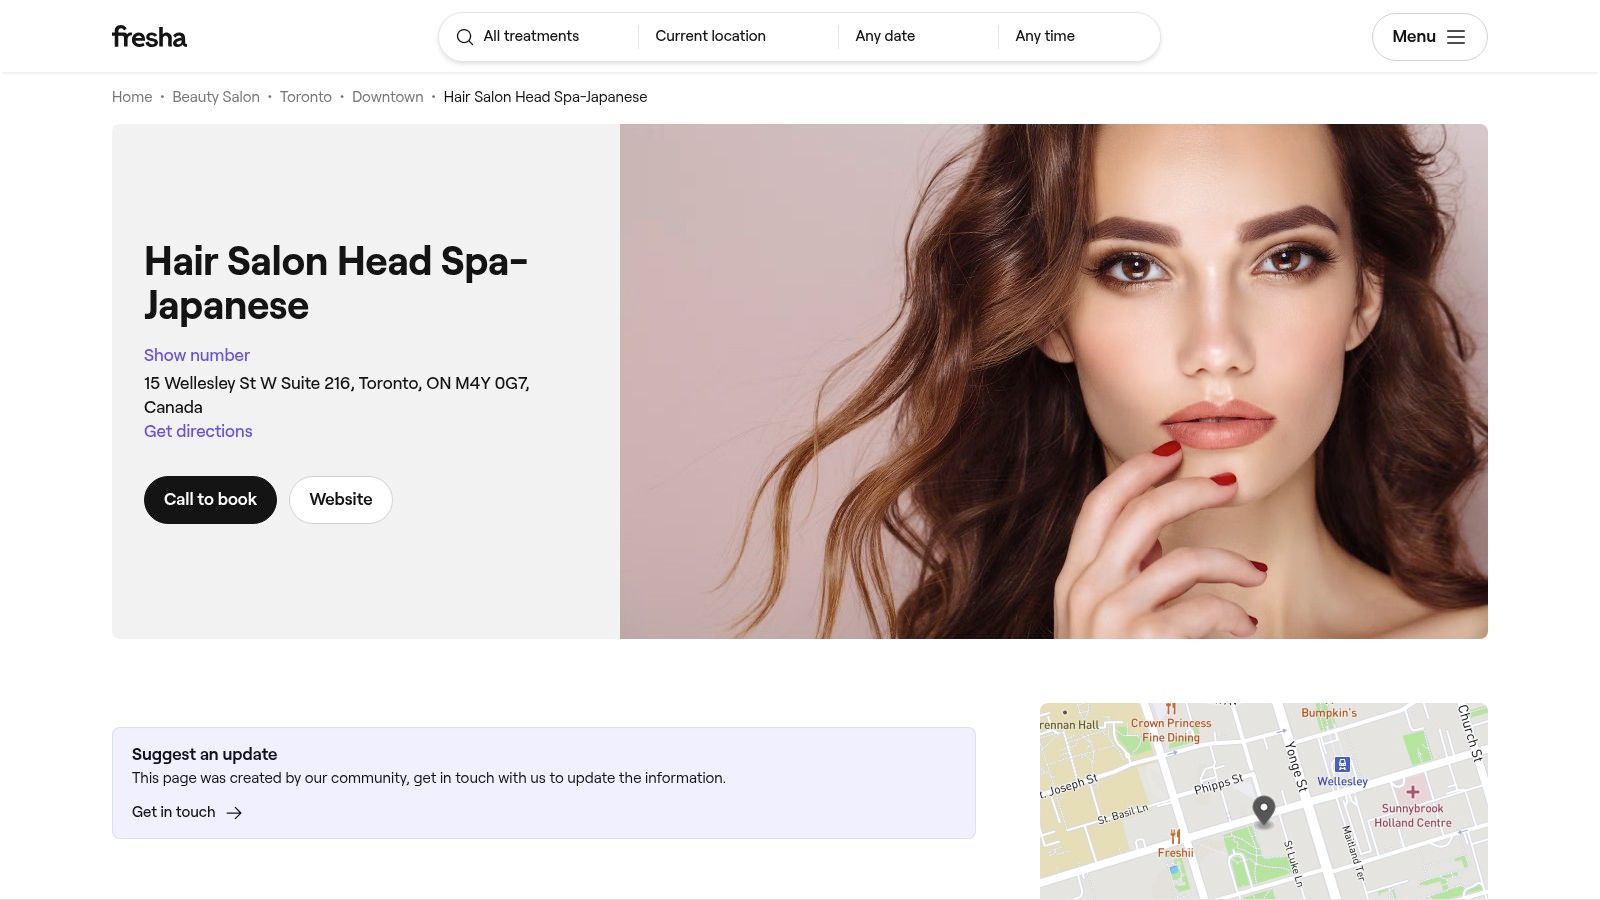1600x900 pixels.
Task: Click the arrow icon beside Get in touch
Action: pos(234,812)
